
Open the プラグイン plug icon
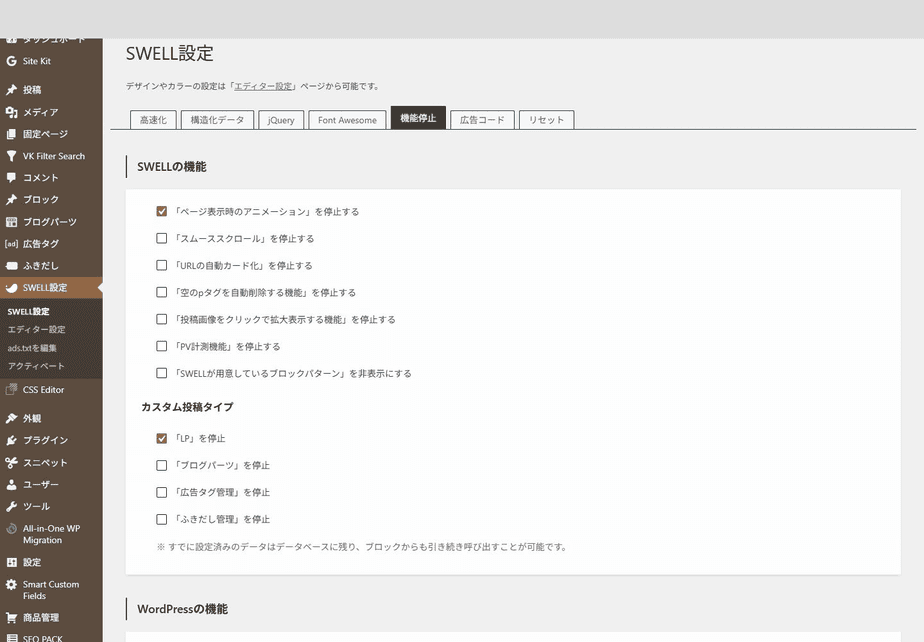click(11, 440)
